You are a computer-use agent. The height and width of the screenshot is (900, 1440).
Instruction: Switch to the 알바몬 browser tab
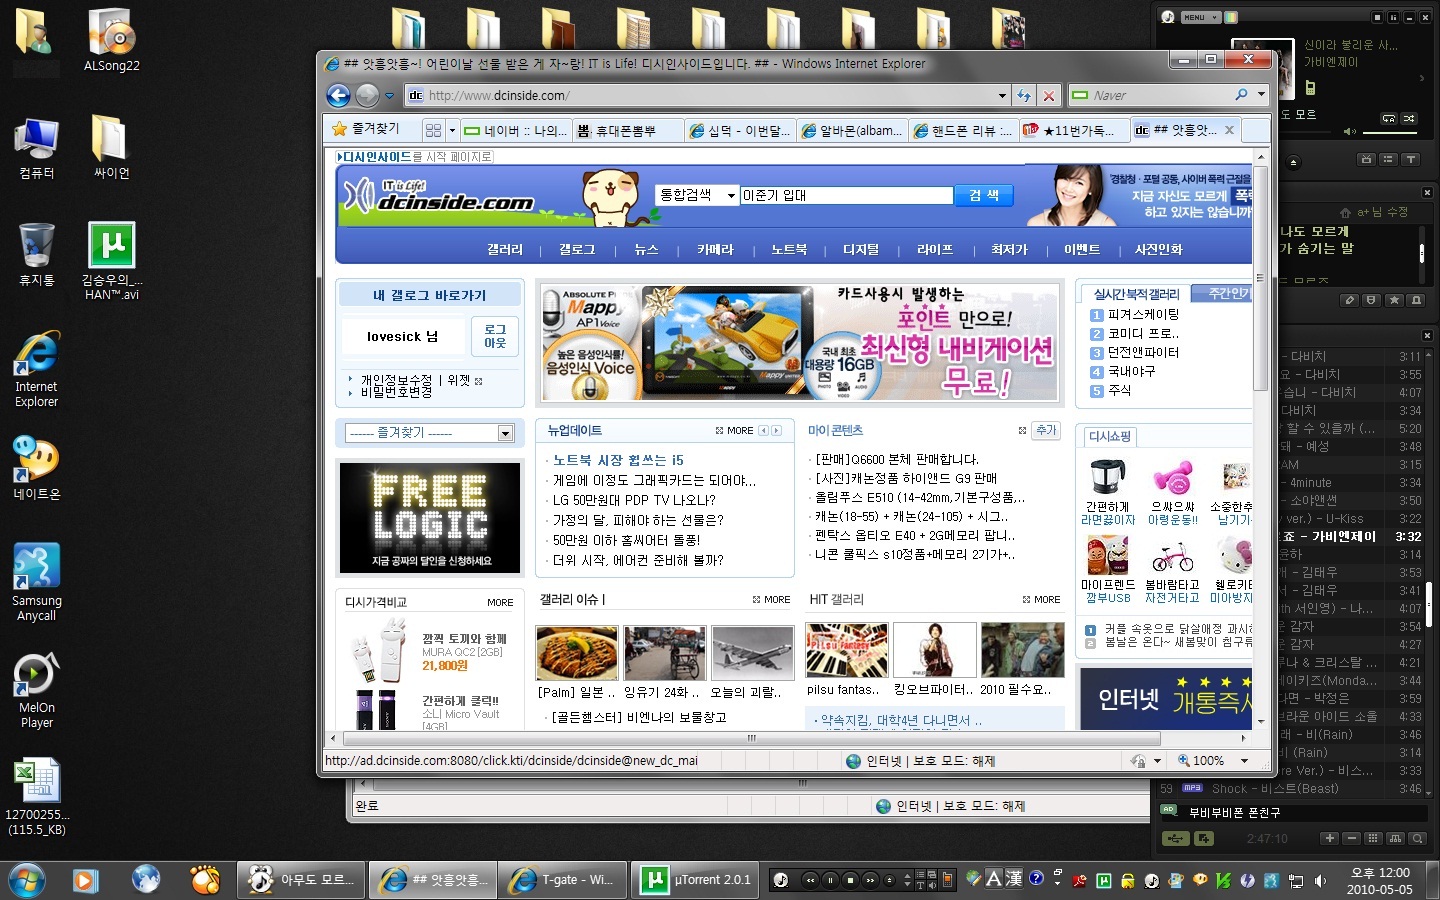tap(853, 130)
